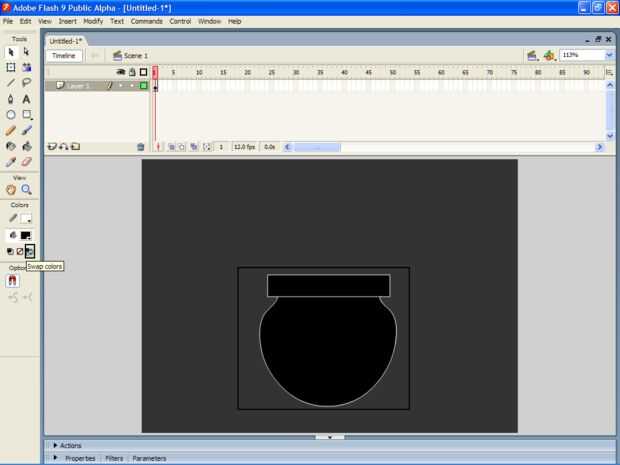Open the Modify menu
This screenshot has height=465, width=620.
click(93, 21)
